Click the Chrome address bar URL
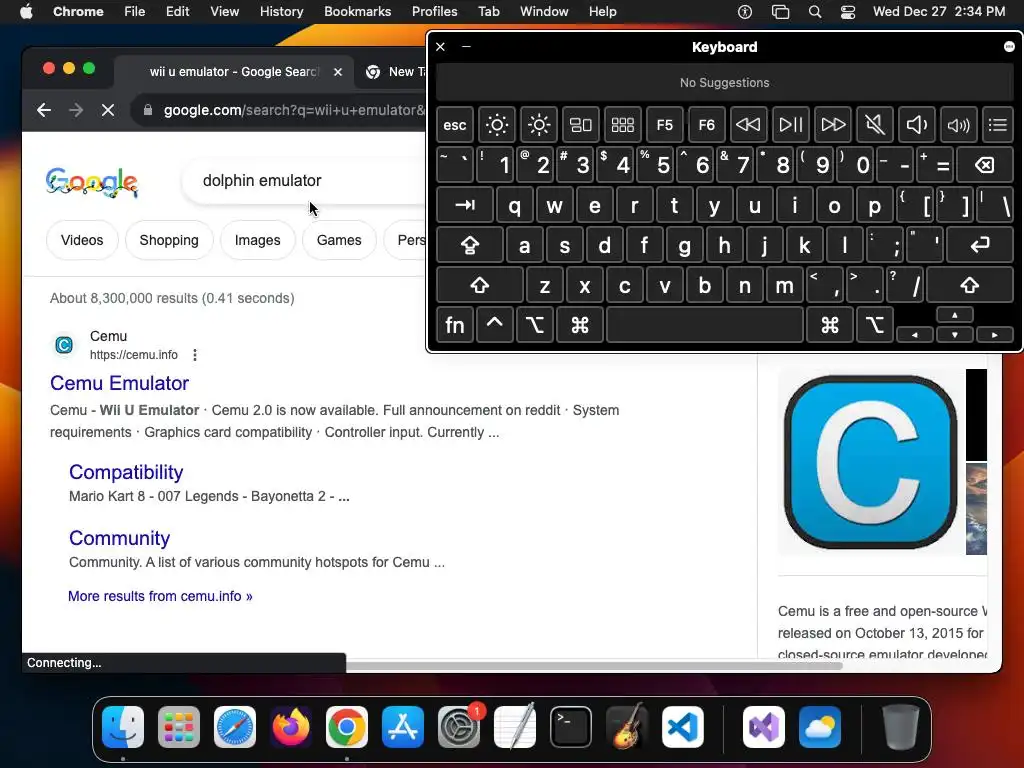Screen dimensions: 1024x768 click(294, 110)
